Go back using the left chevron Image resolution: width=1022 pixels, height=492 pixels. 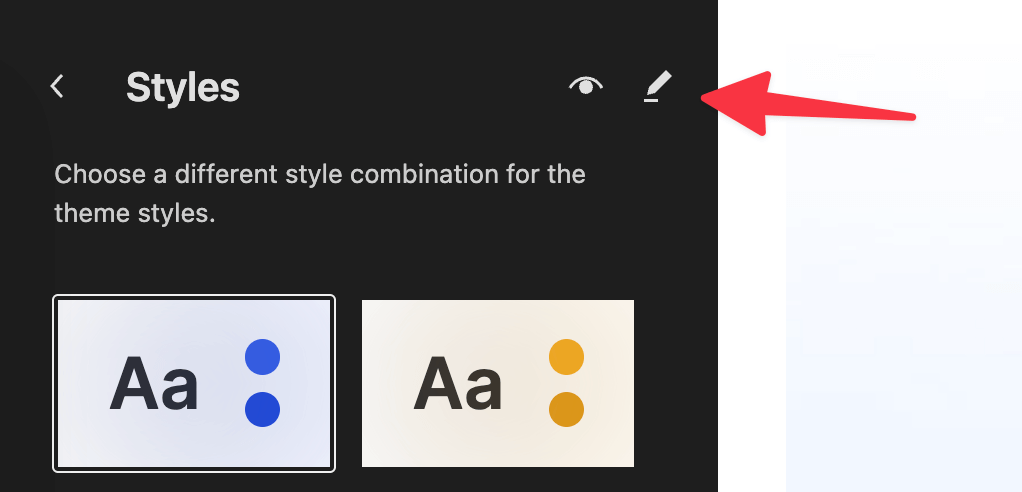tap(58, 87)
